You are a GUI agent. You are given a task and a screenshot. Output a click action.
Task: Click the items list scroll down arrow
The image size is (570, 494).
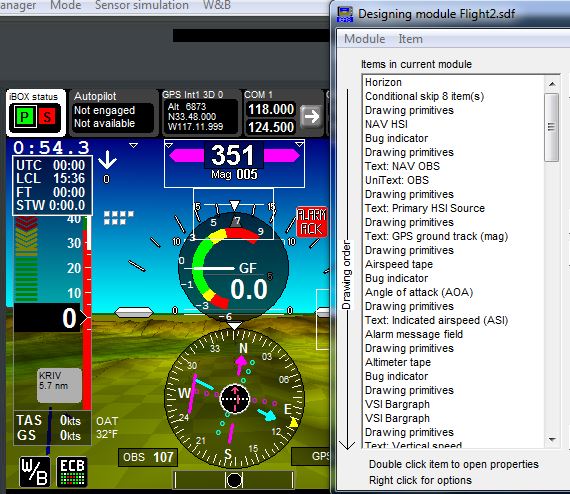(x=552, y=439)
